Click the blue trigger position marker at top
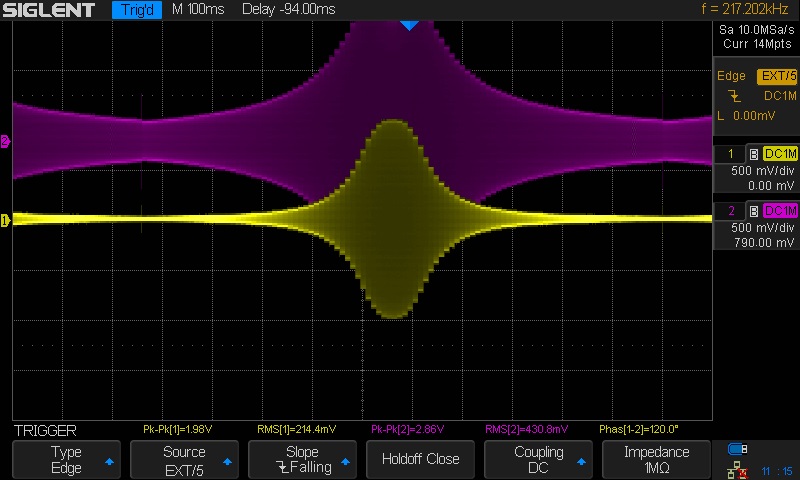Image resolution: width=800 pixels, height=480 pixels. [408, 24]
